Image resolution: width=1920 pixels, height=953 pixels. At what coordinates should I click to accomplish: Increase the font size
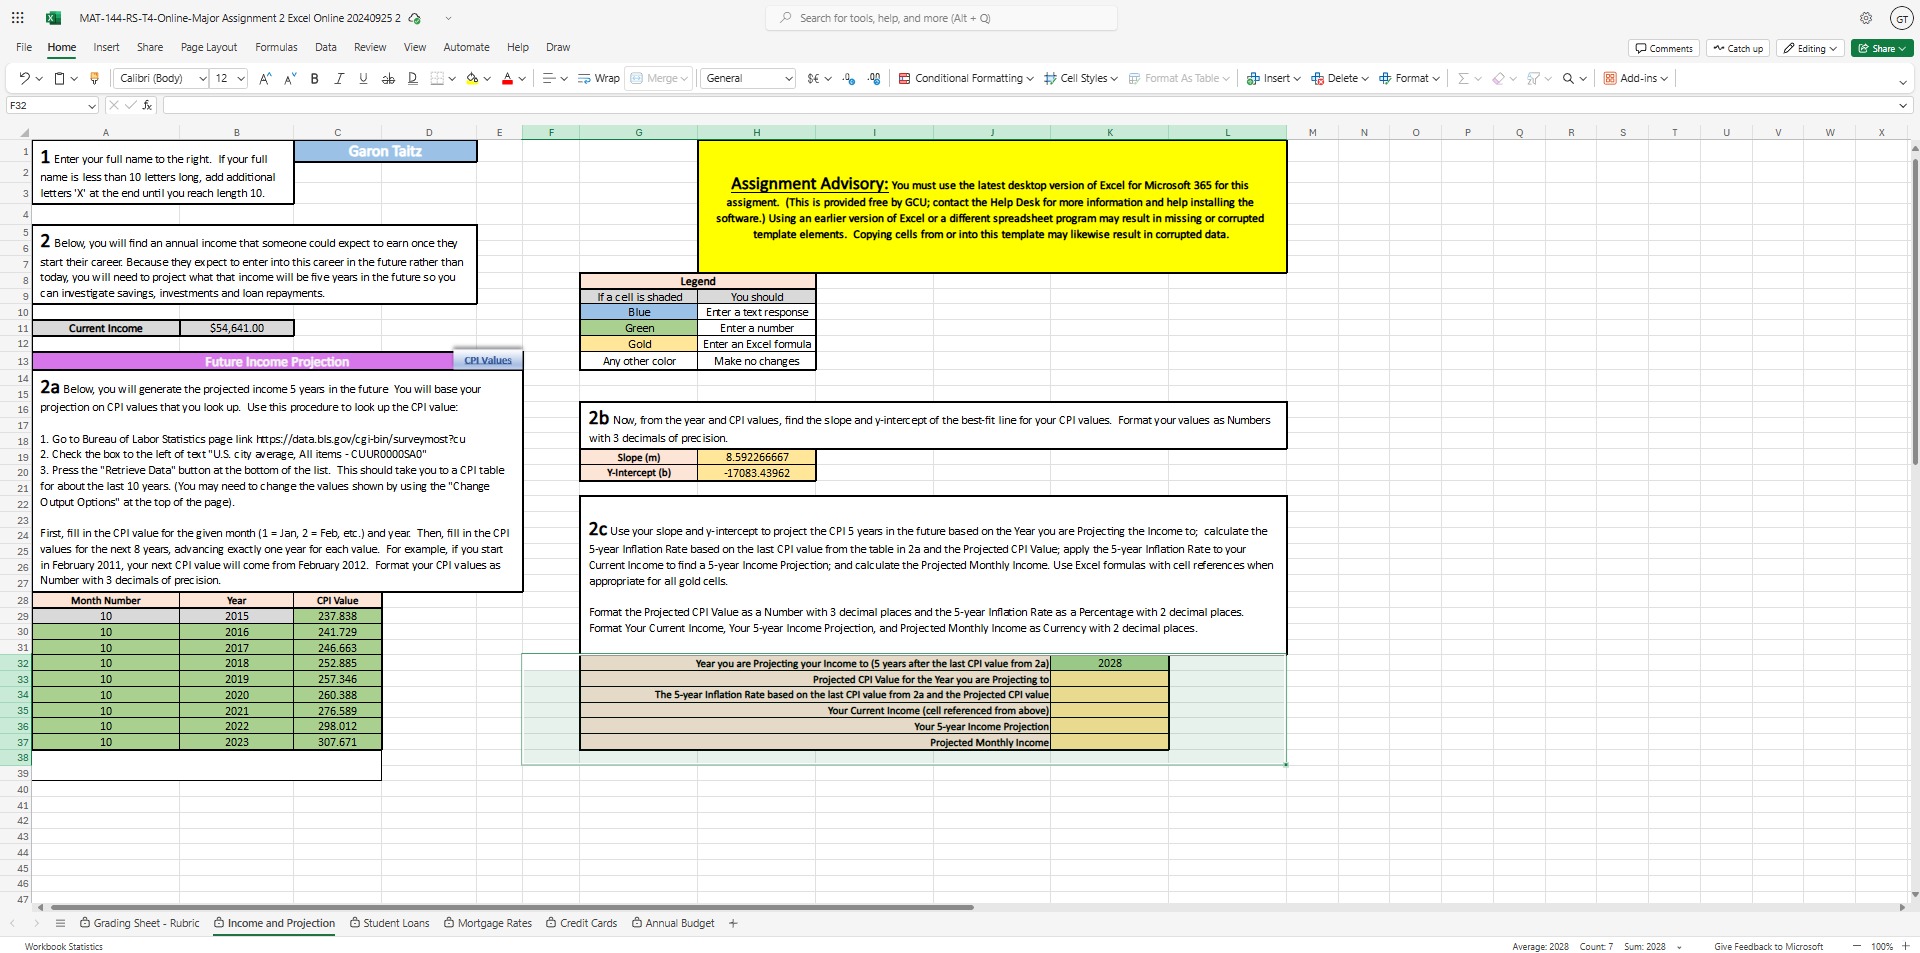click(265, 78)
